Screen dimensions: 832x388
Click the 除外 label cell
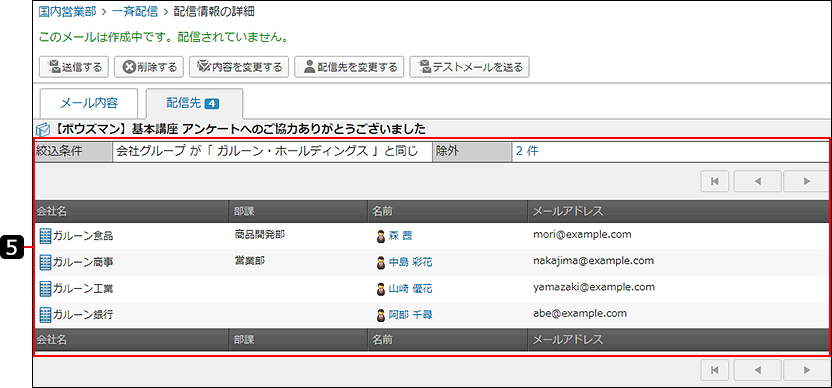pyautogui.click(x=472, y=151)
